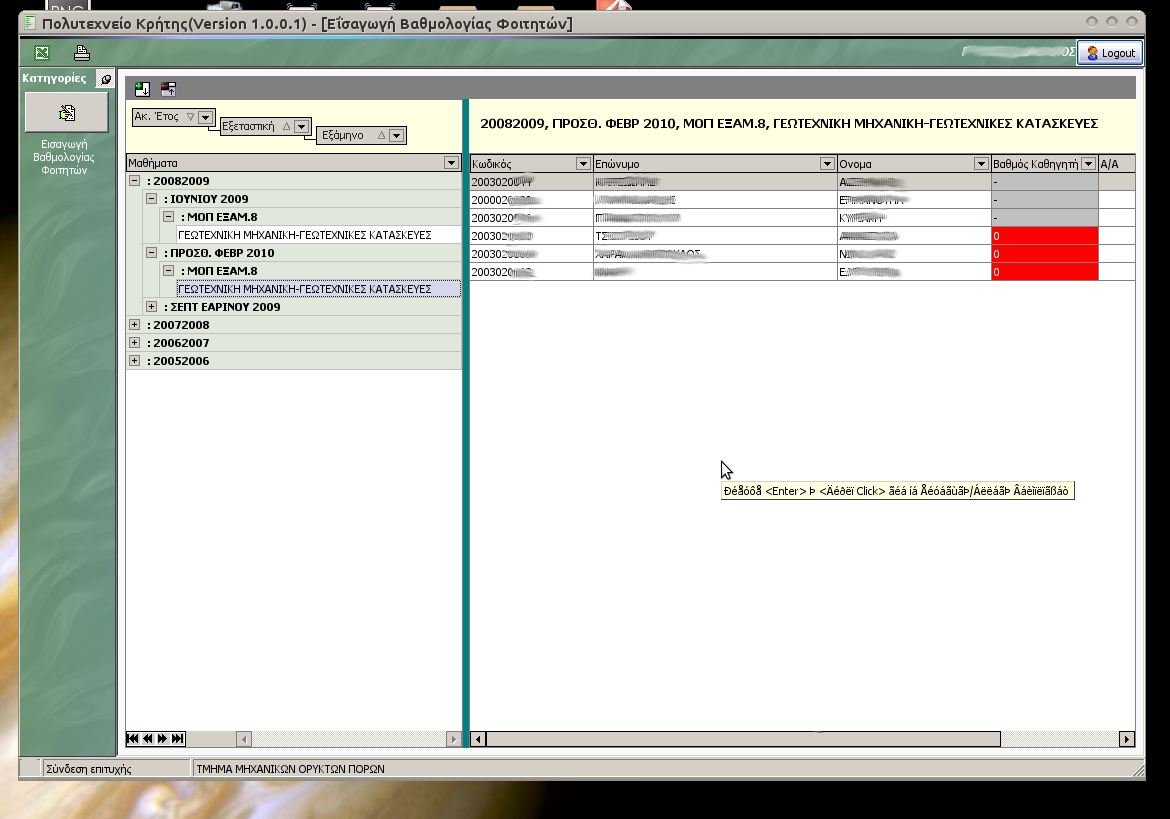Click the grid's horizontal scrollbar right arrow

pos(1127,739)
